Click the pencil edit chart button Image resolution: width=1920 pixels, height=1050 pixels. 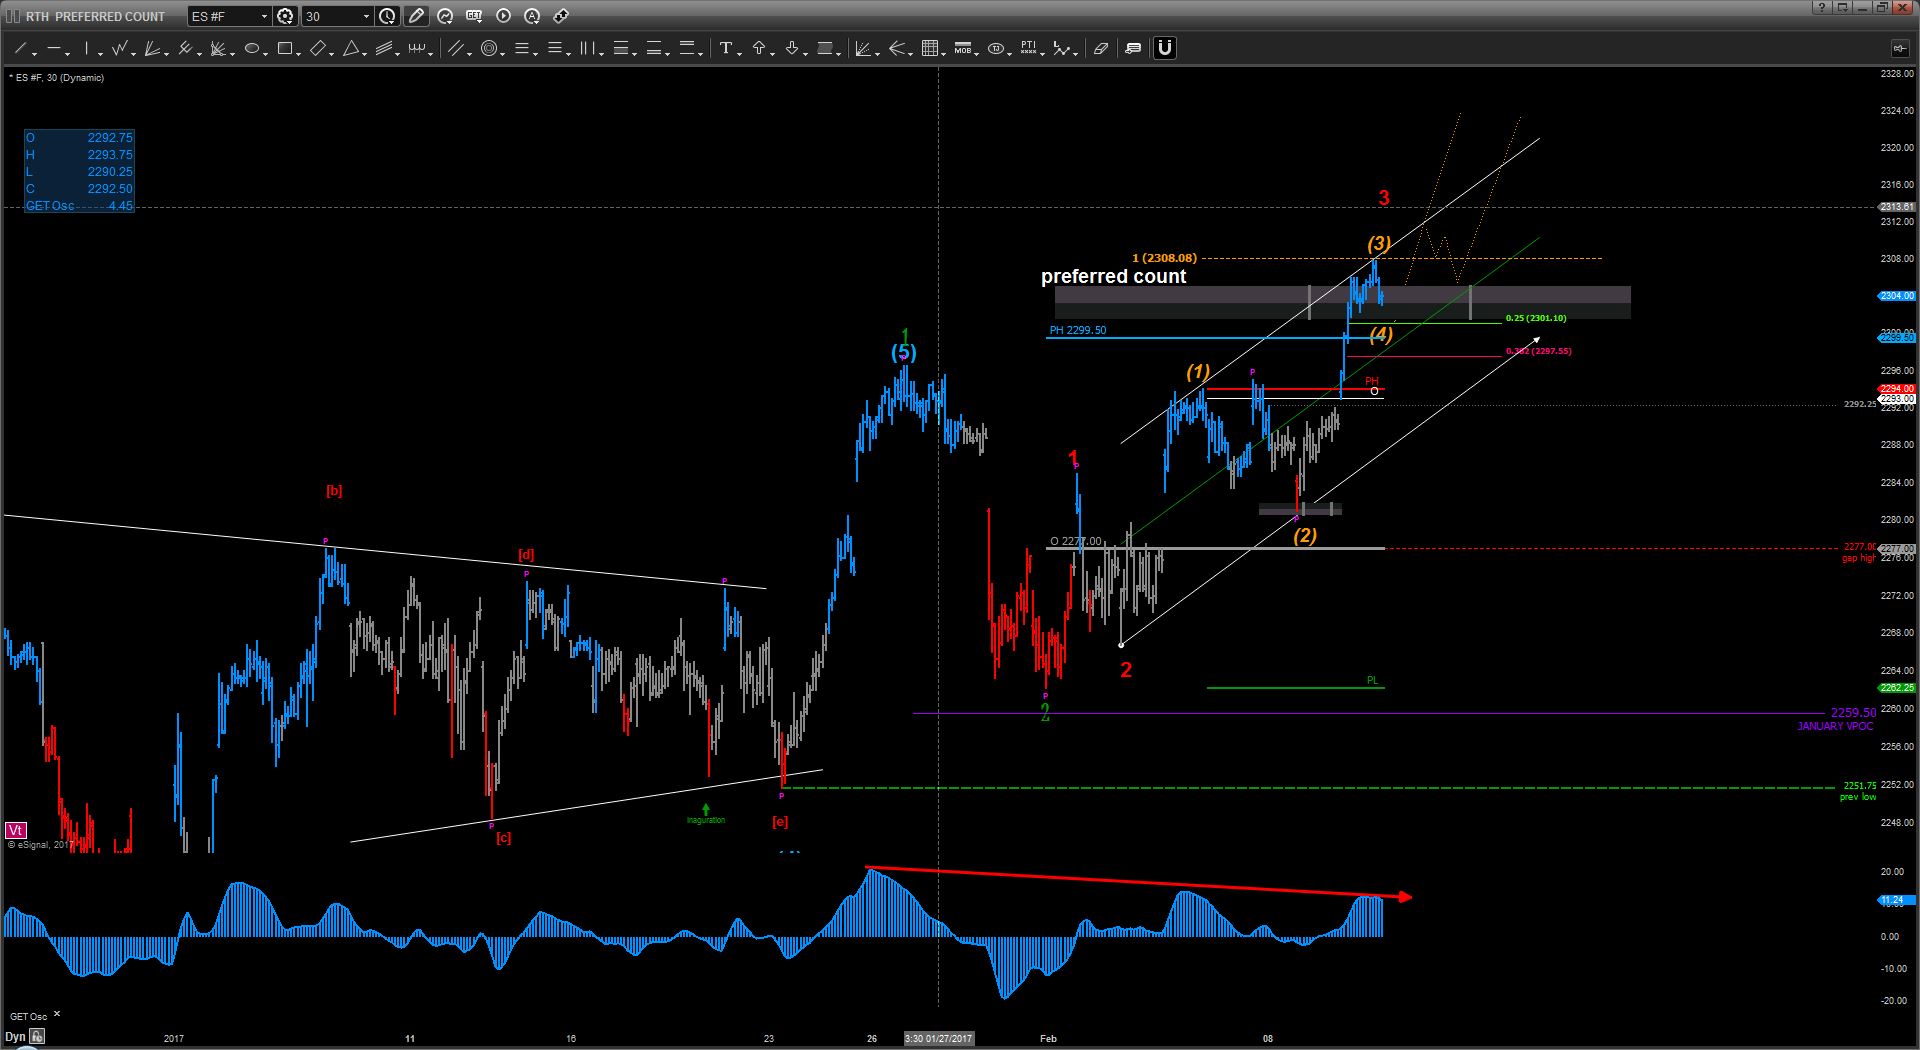coord(416,16)
